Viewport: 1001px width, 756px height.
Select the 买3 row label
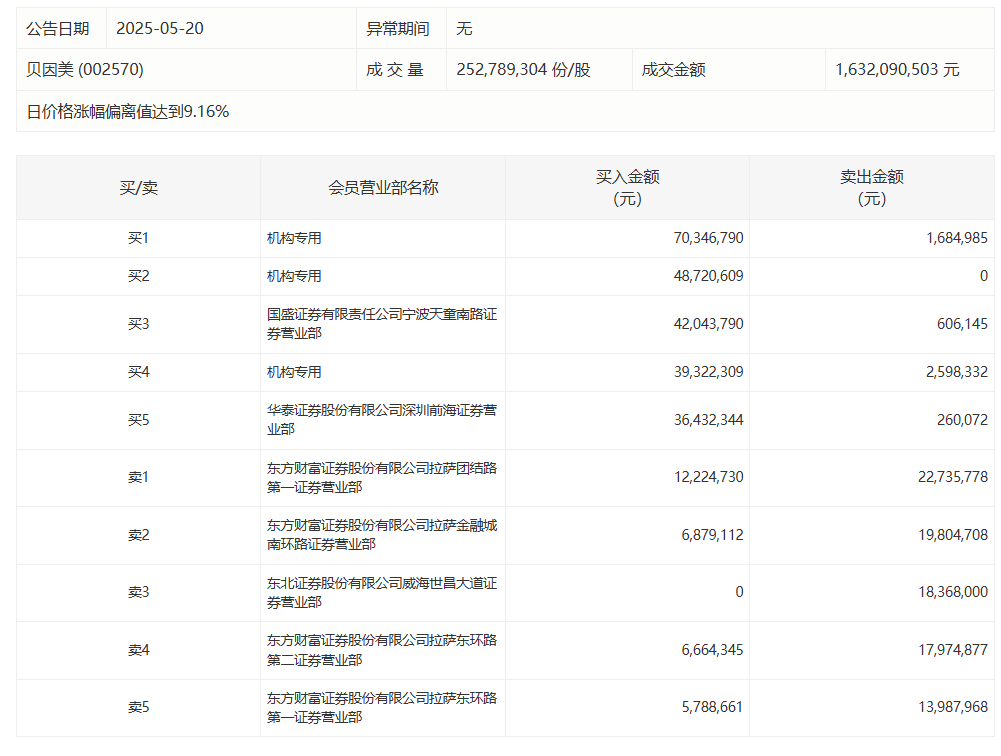coord(139,324)
